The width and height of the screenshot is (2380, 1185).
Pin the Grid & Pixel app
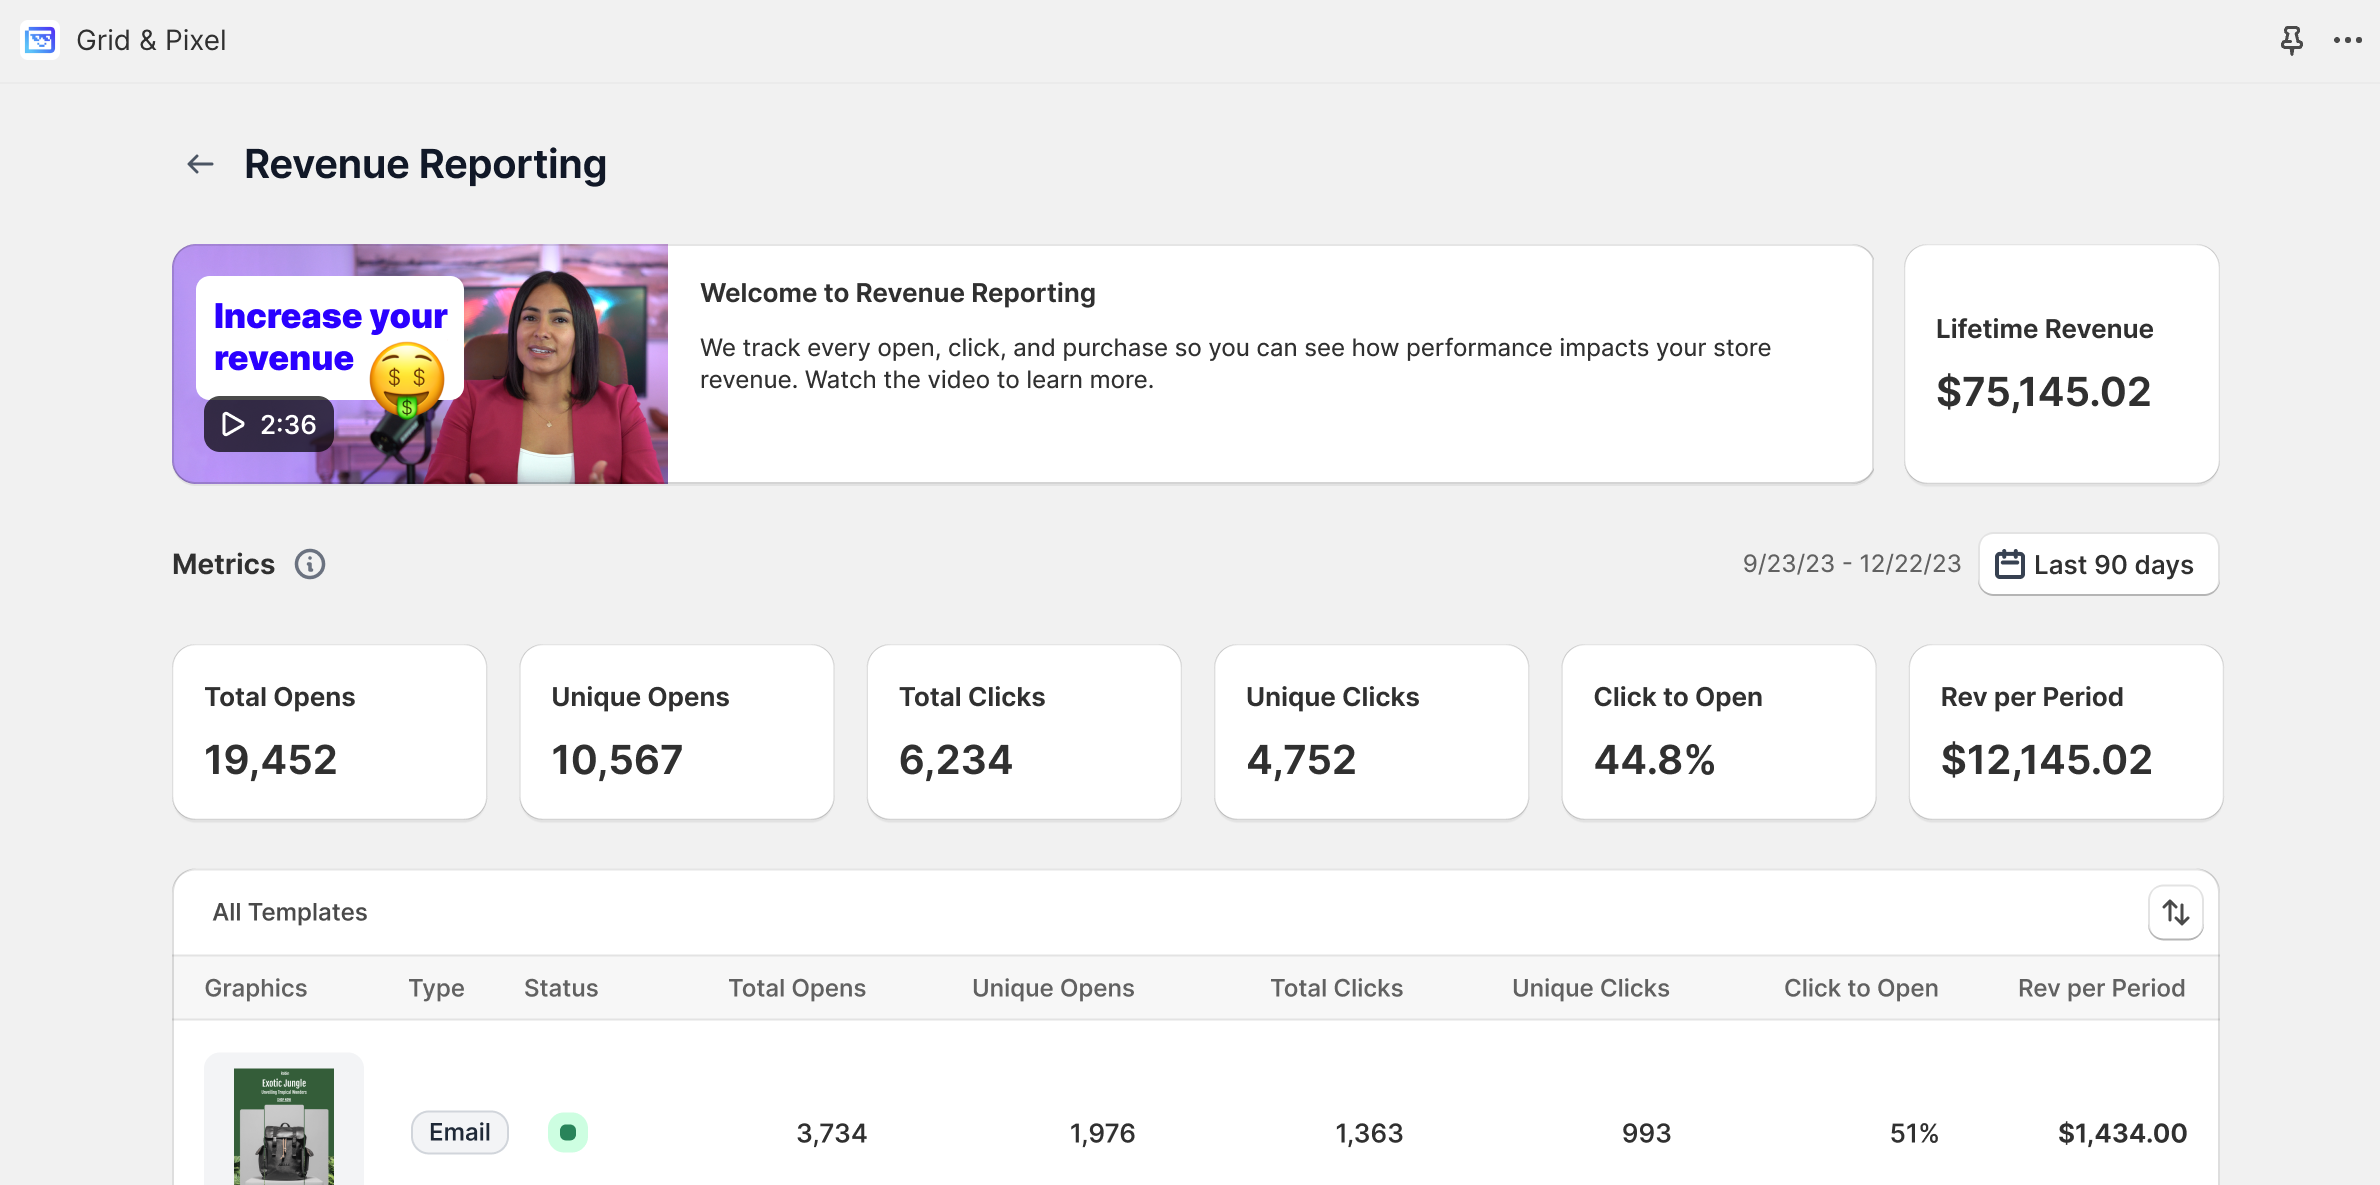click(x=2292, y=40)
